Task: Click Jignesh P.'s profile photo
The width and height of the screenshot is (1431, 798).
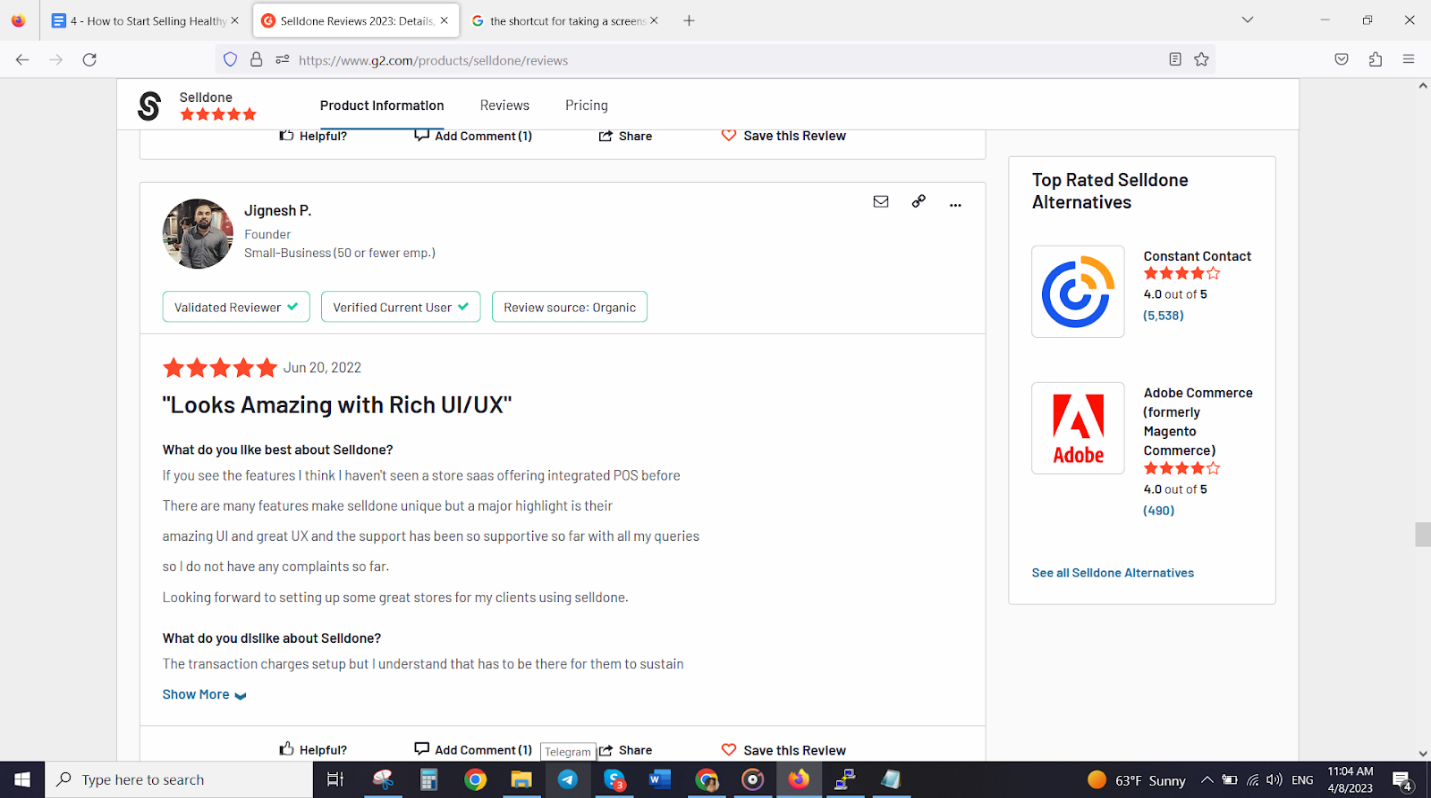Action: (x=198, y=233)
